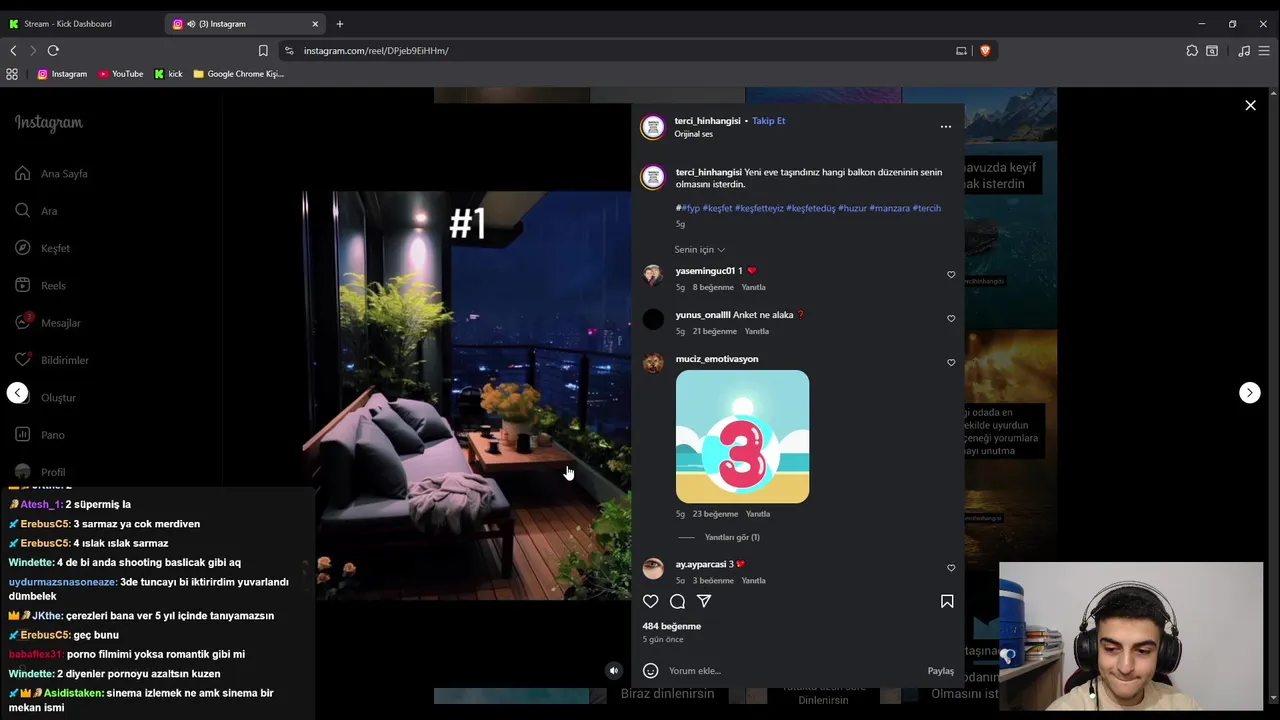
Task: Open terci_hinhangisi profile from header username
Action: click(x=707, y=121)
